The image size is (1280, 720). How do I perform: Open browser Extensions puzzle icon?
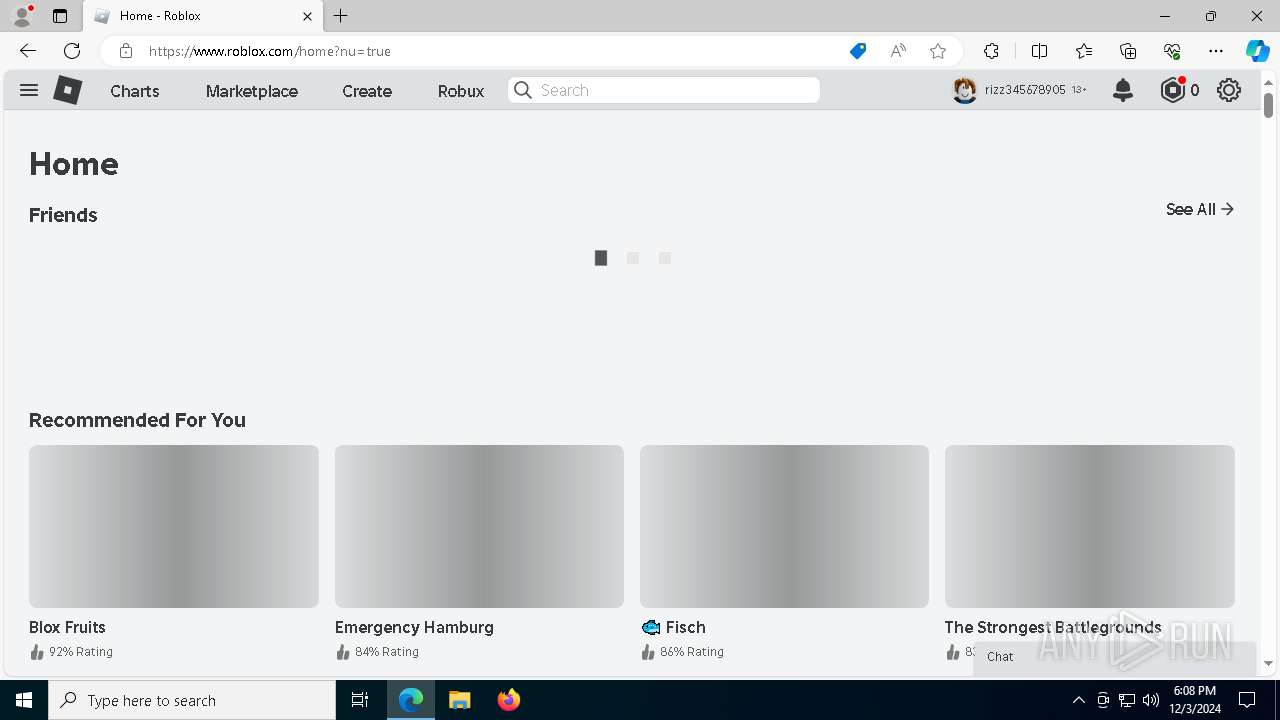[991, 51]
